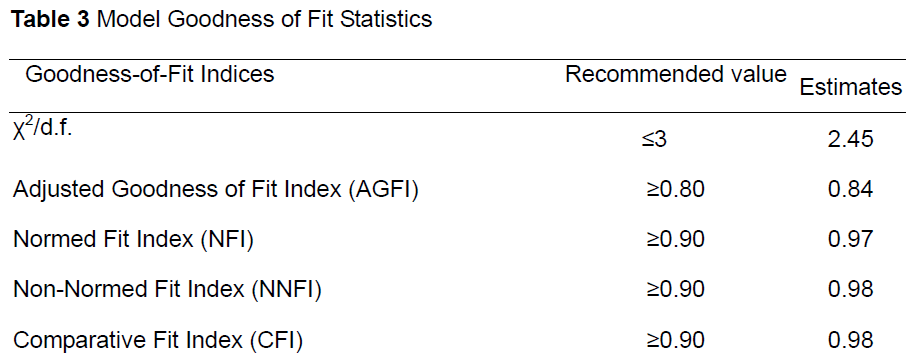Select the NNFI estimate 0.98
The image size is (911, 361).
[x=851, y=290]
